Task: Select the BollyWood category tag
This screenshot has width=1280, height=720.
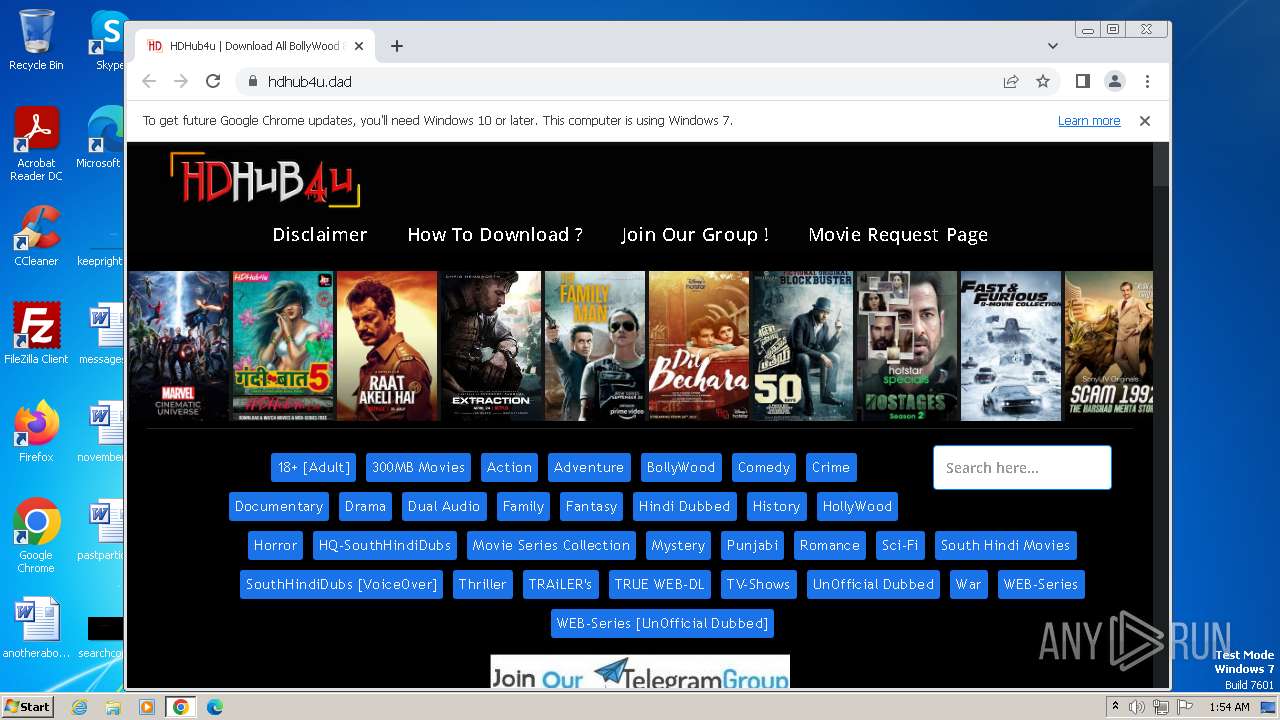Action: [x=681, y=468]
